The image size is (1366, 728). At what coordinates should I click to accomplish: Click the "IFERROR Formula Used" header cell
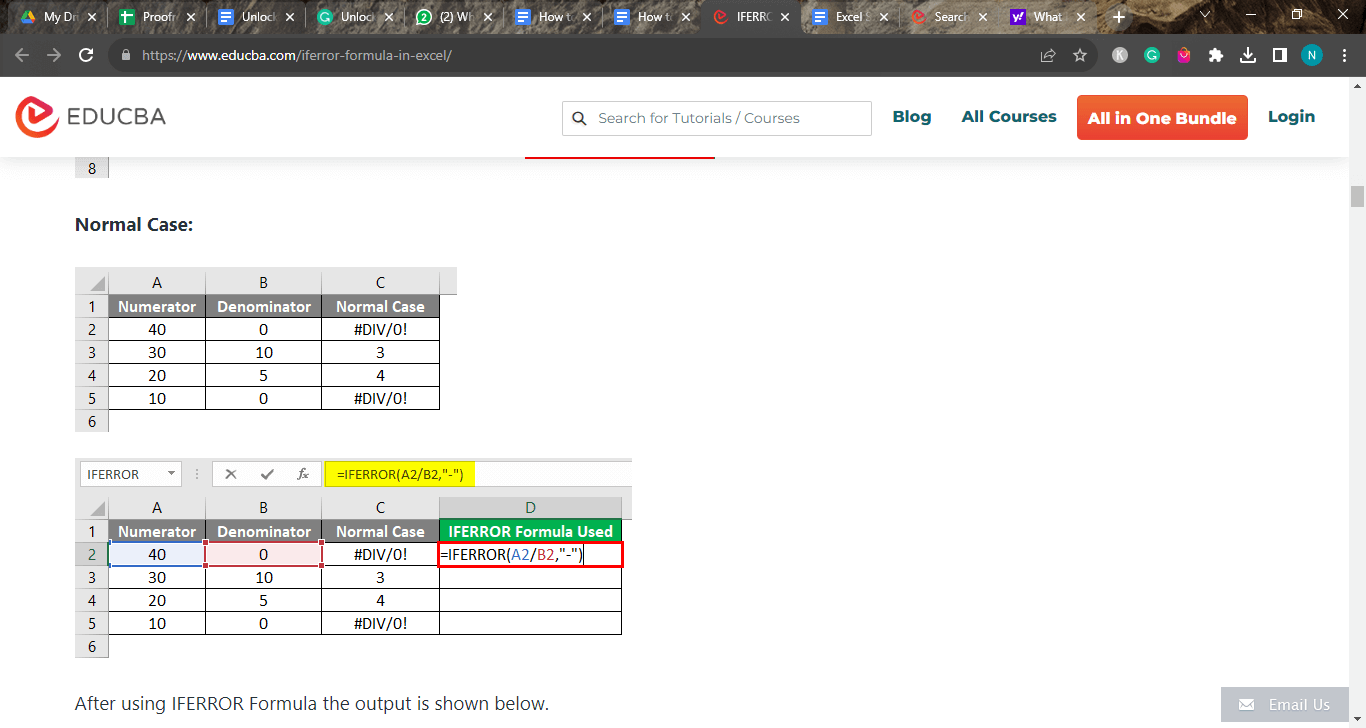coord(531,531)
